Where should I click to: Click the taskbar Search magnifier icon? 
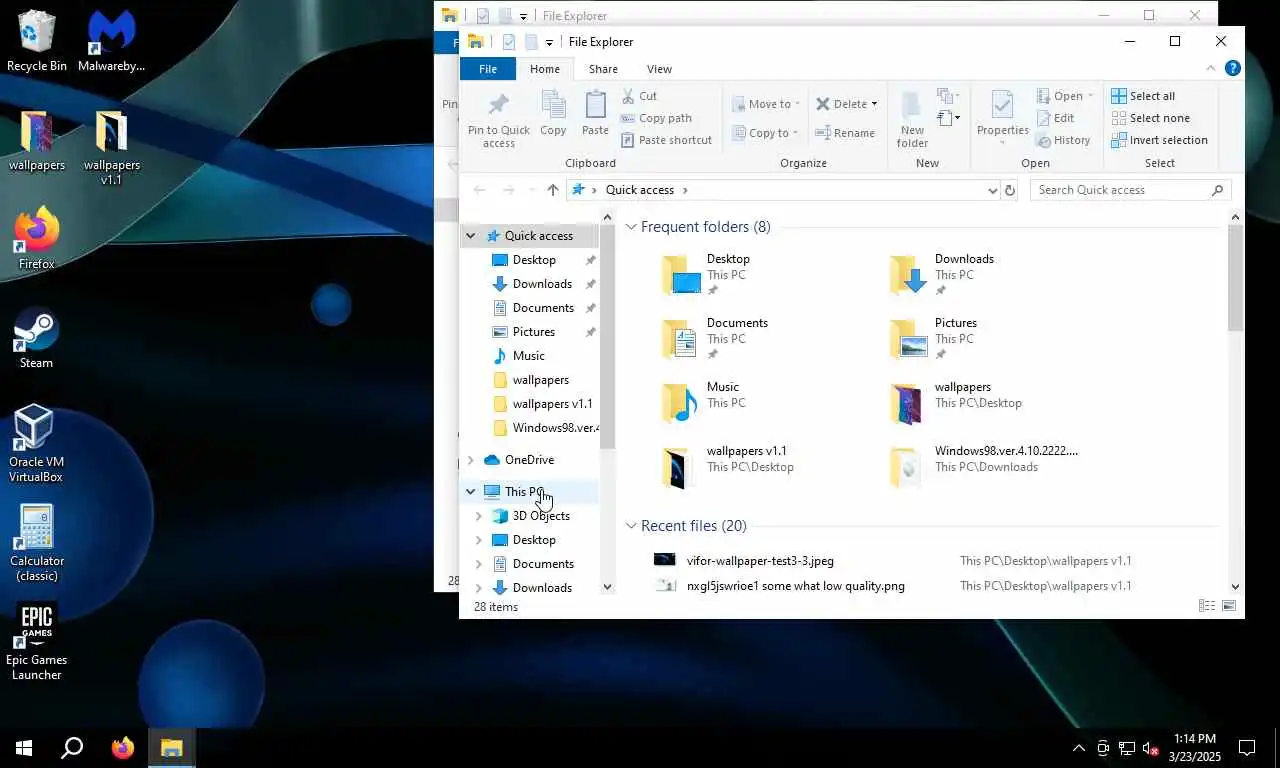click(x=72, y=748)
